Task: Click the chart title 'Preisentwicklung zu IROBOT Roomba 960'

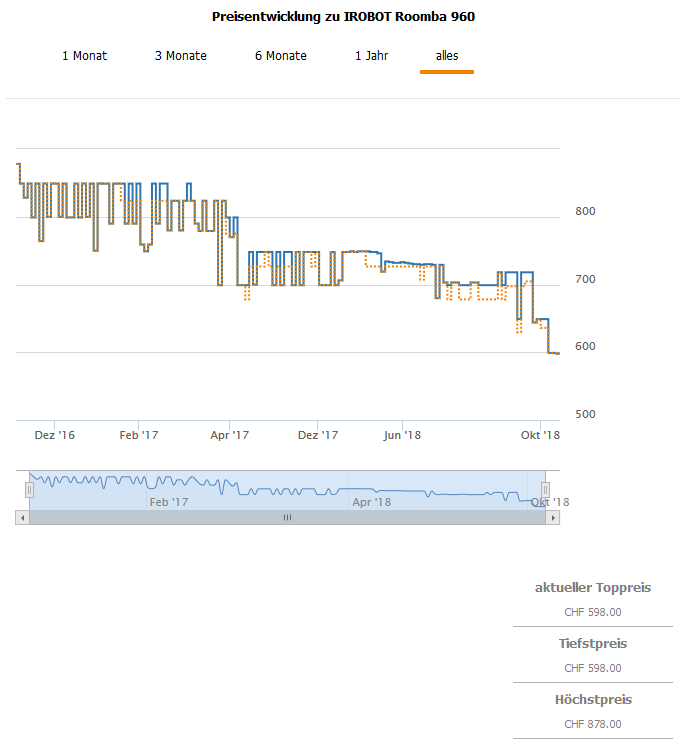Action: click(343, 17)
